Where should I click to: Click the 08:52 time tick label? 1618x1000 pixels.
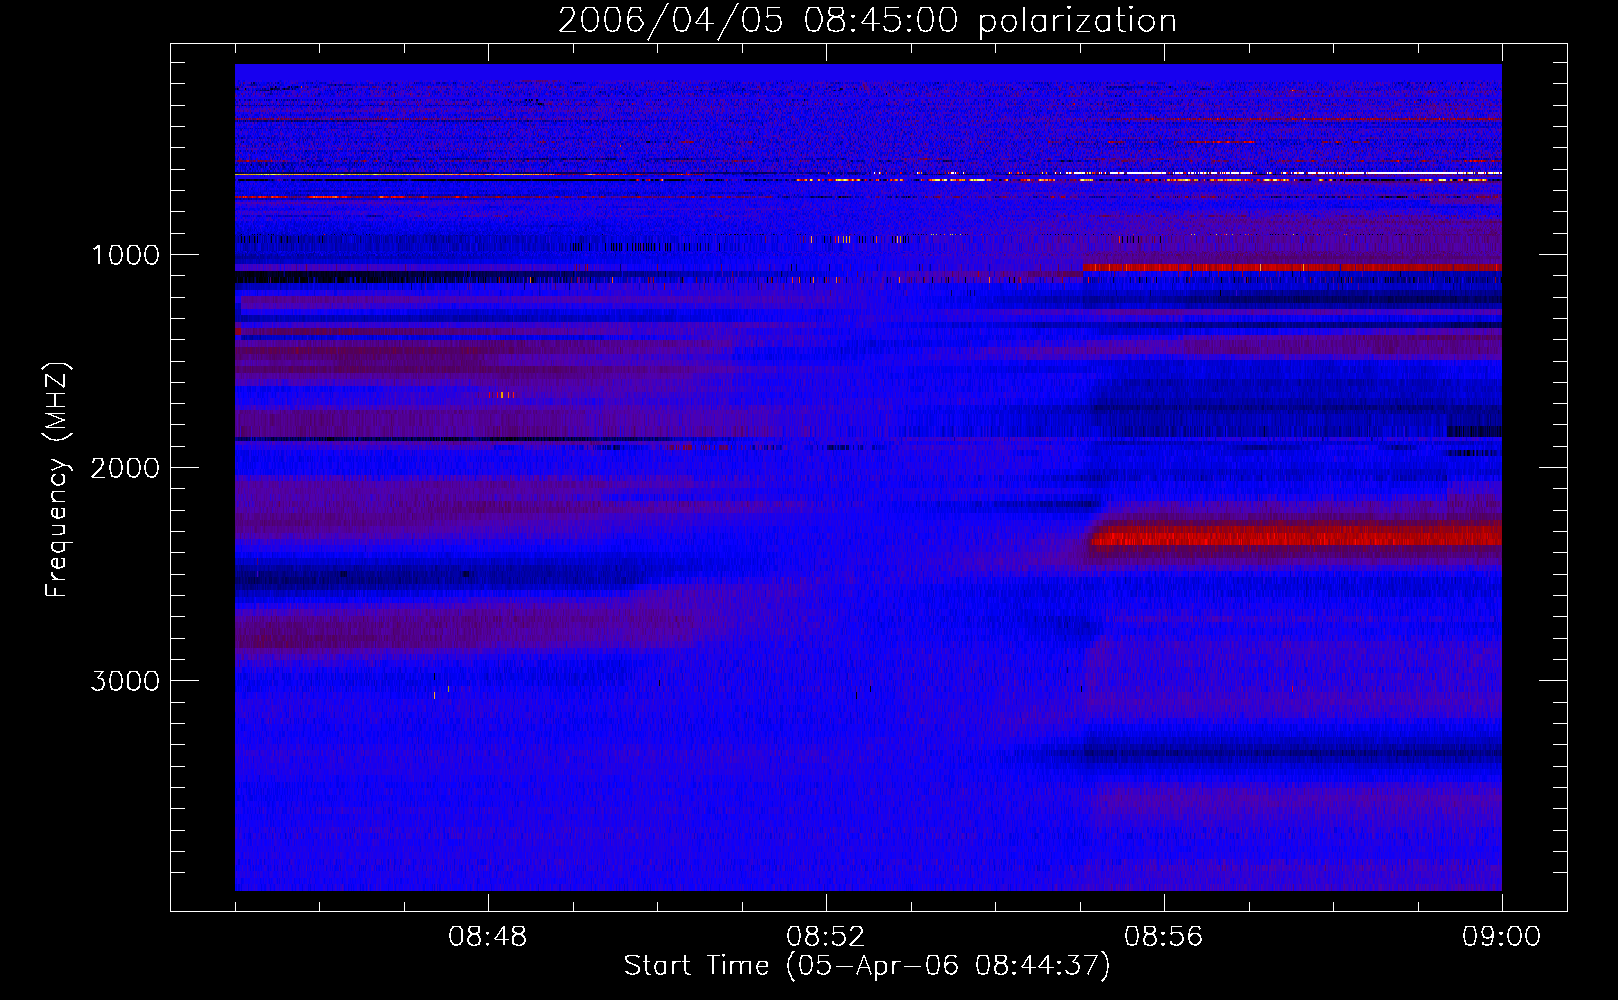(826, 937)
